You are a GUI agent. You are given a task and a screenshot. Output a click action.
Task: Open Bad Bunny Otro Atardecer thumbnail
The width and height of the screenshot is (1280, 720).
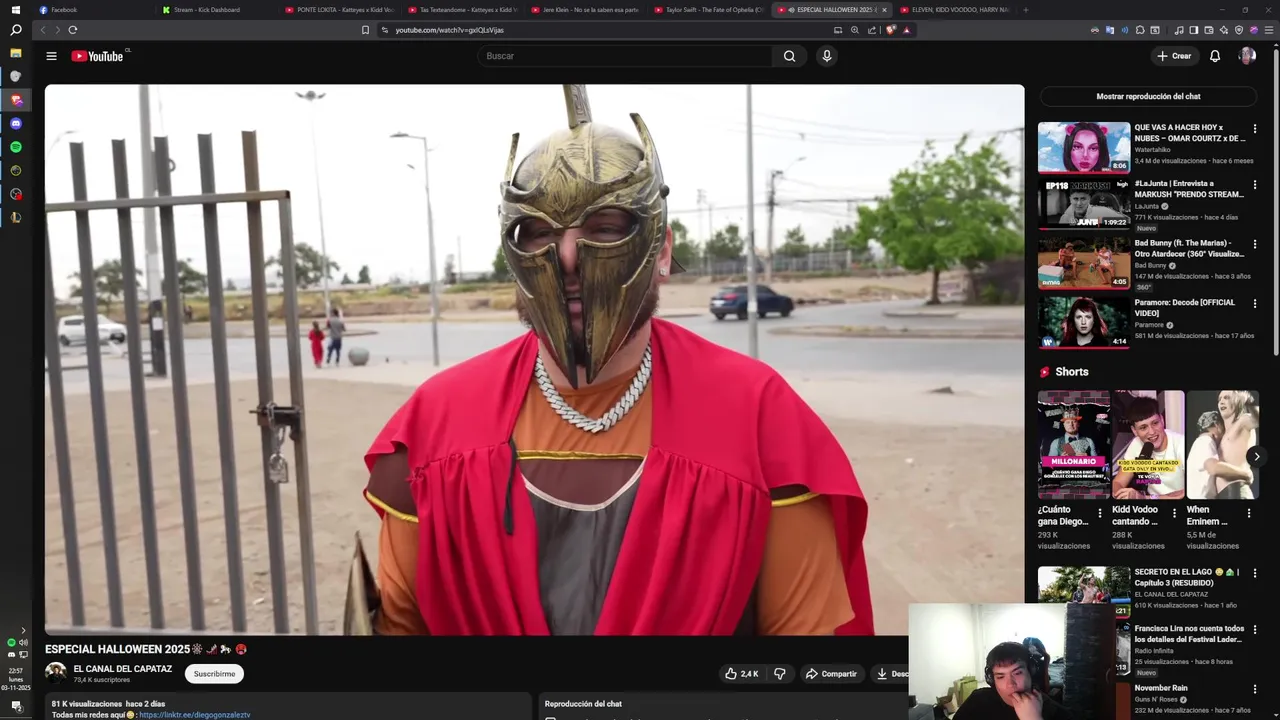point(1084,264)
